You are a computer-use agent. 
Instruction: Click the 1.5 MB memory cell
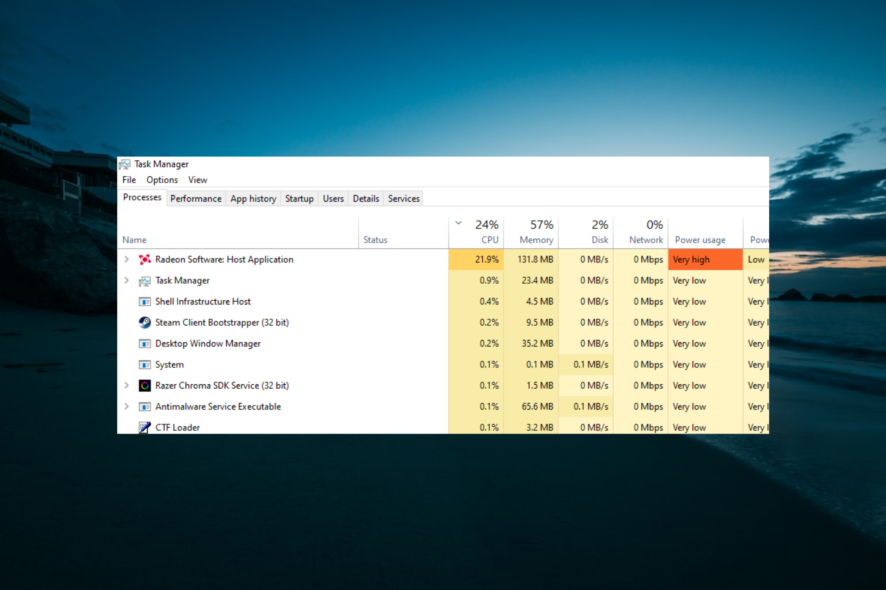click(531, 385)
